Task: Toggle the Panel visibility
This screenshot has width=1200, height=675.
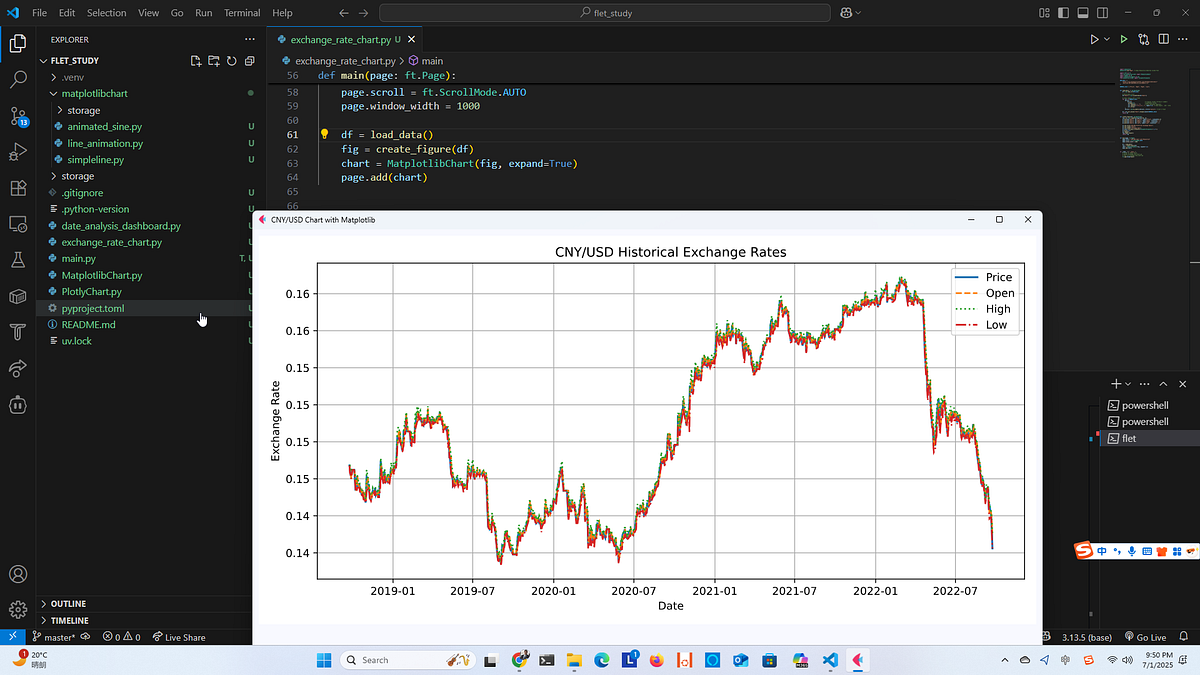Action: (x=1084, y=11)
